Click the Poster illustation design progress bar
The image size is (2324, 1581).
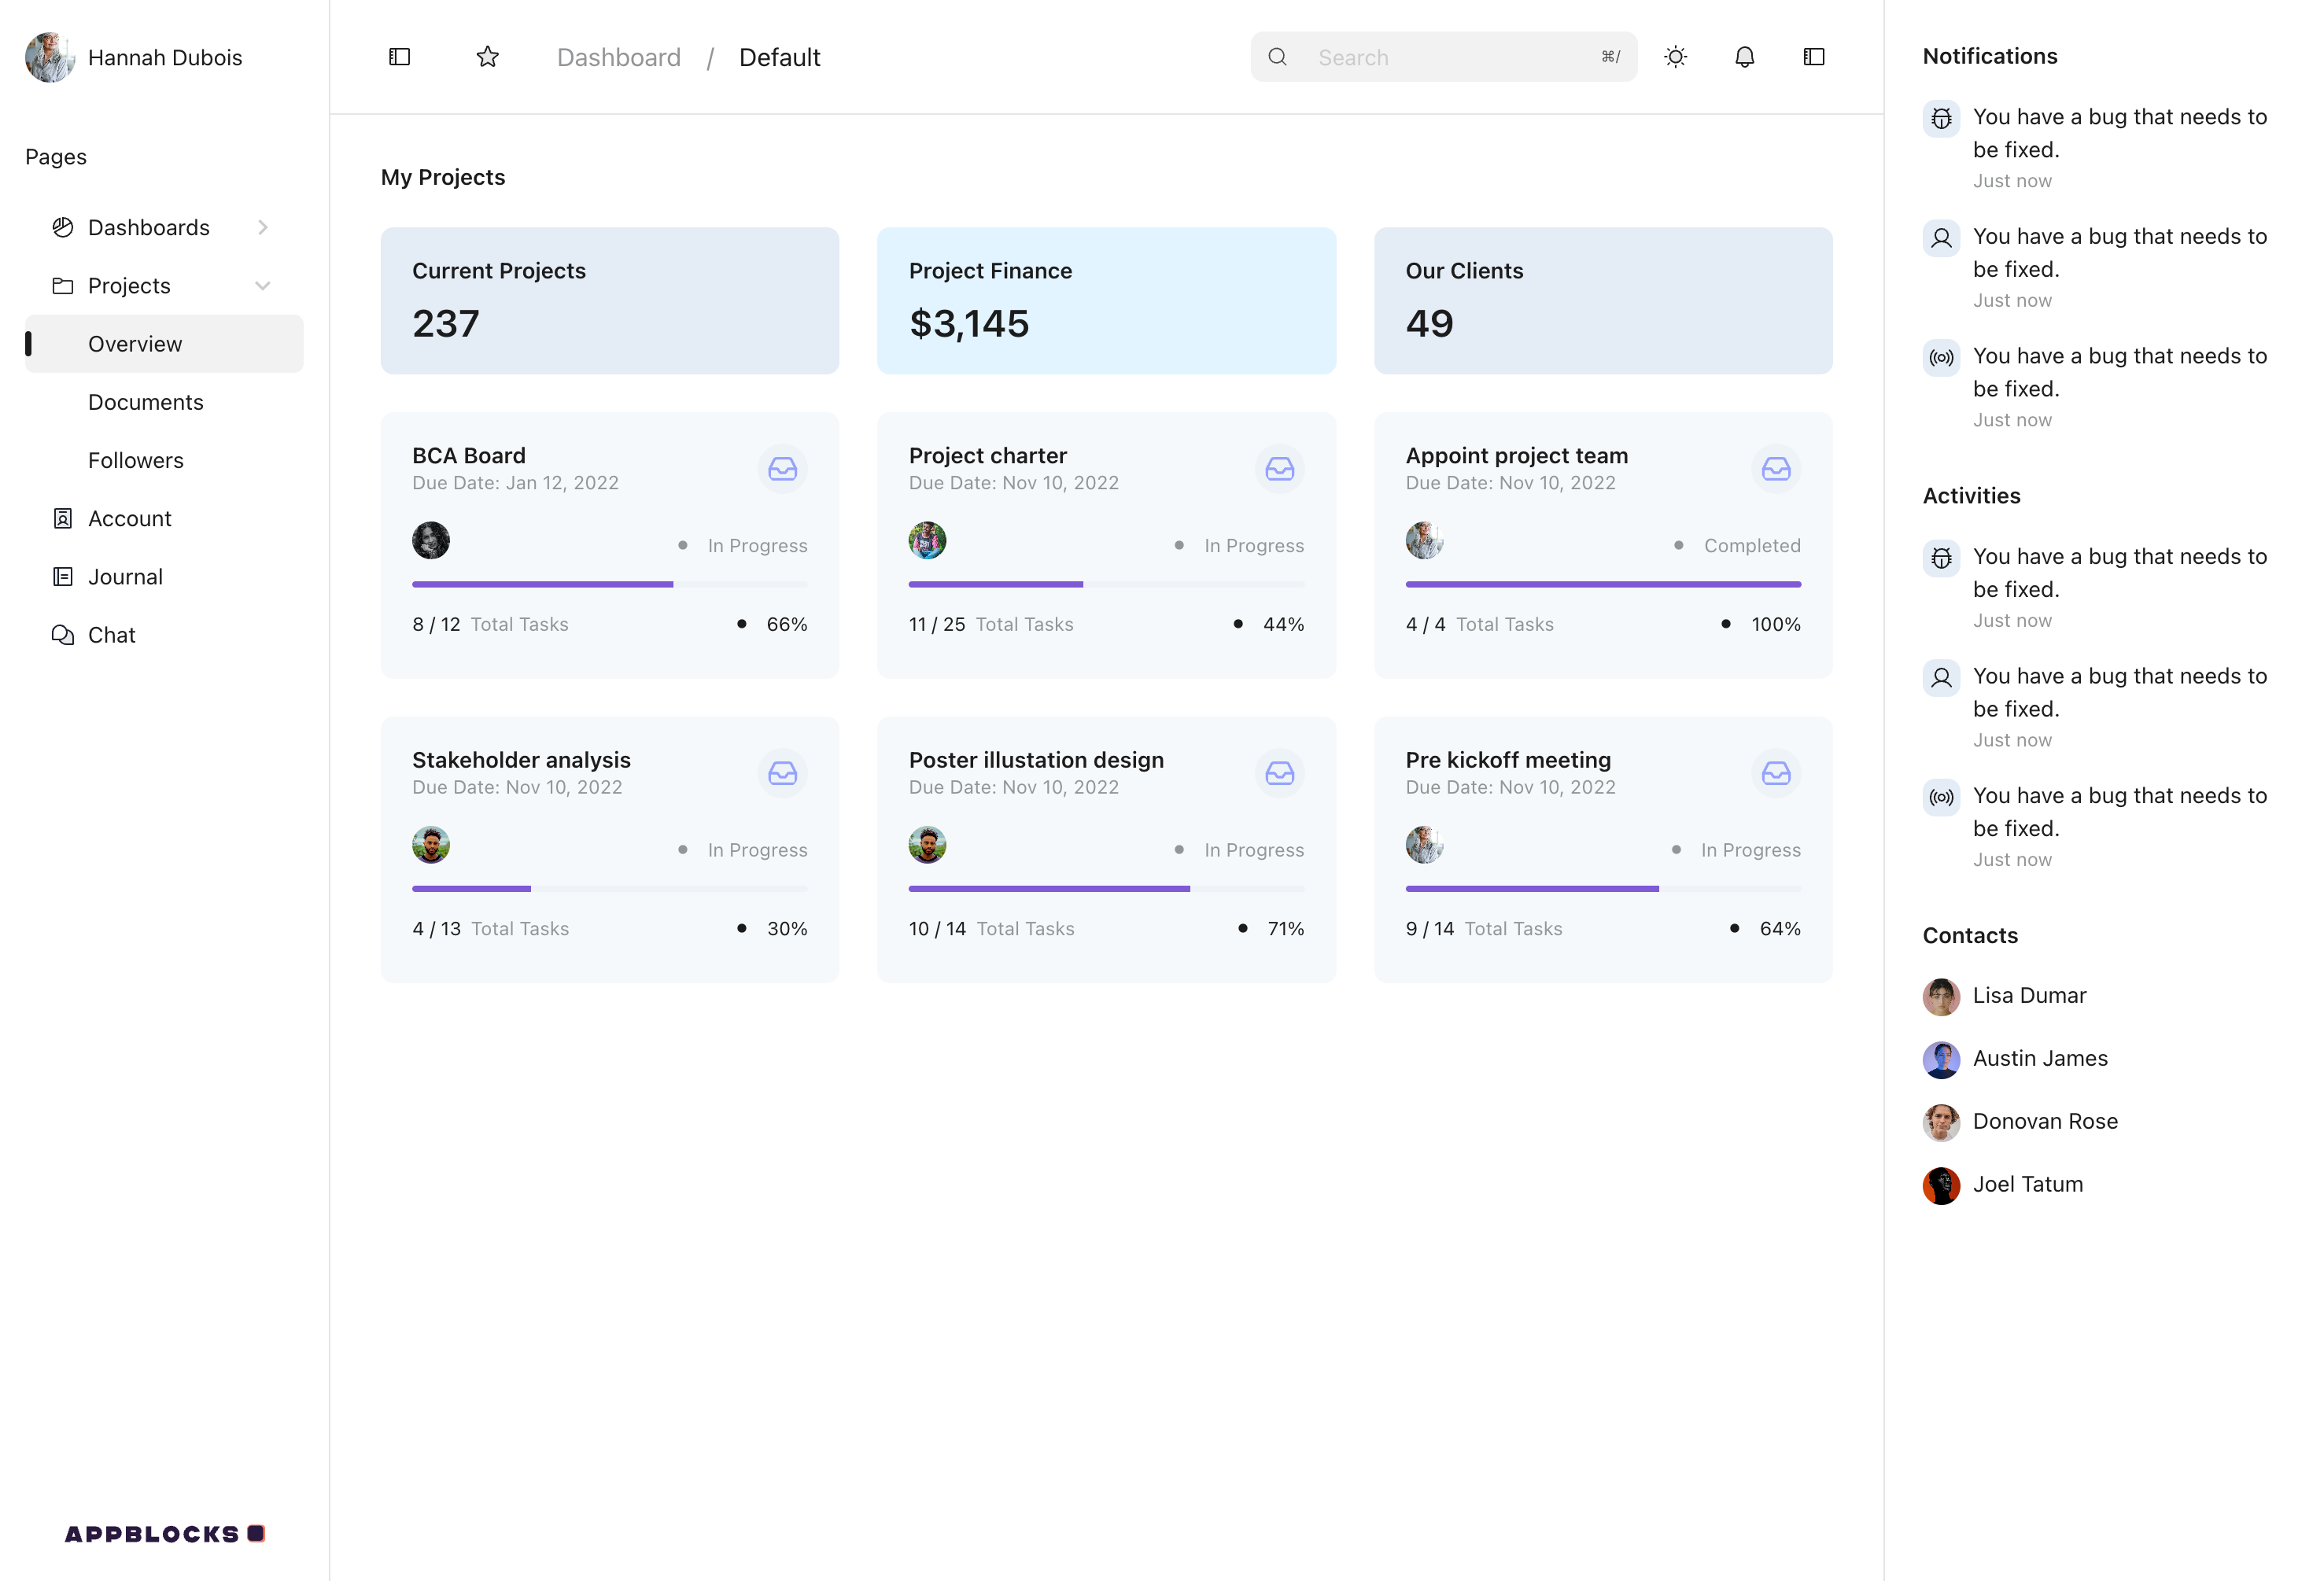(1105, 888)
